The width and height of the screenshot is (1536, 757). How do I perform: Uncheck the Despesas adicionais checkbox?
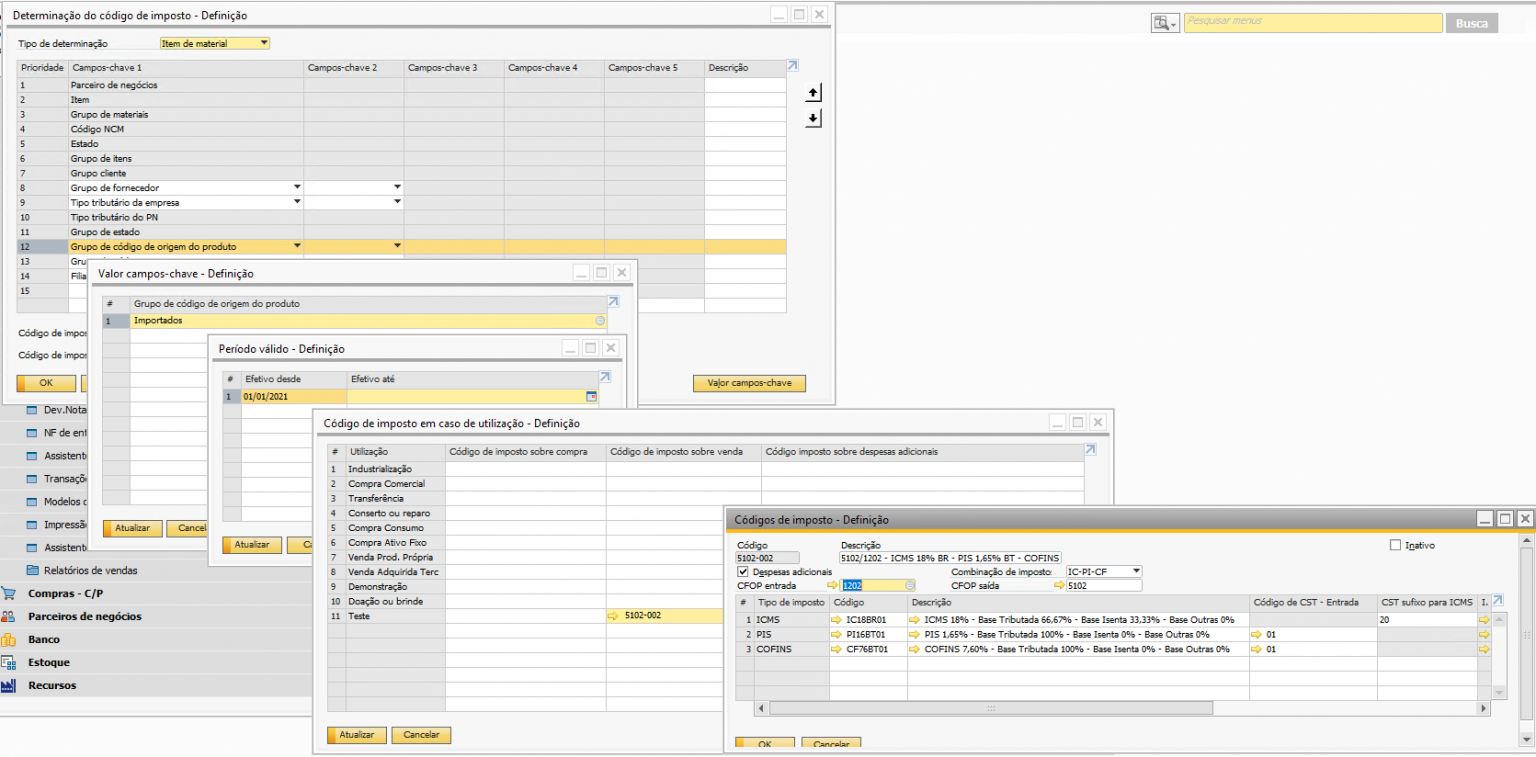click(x=743, y=572)
